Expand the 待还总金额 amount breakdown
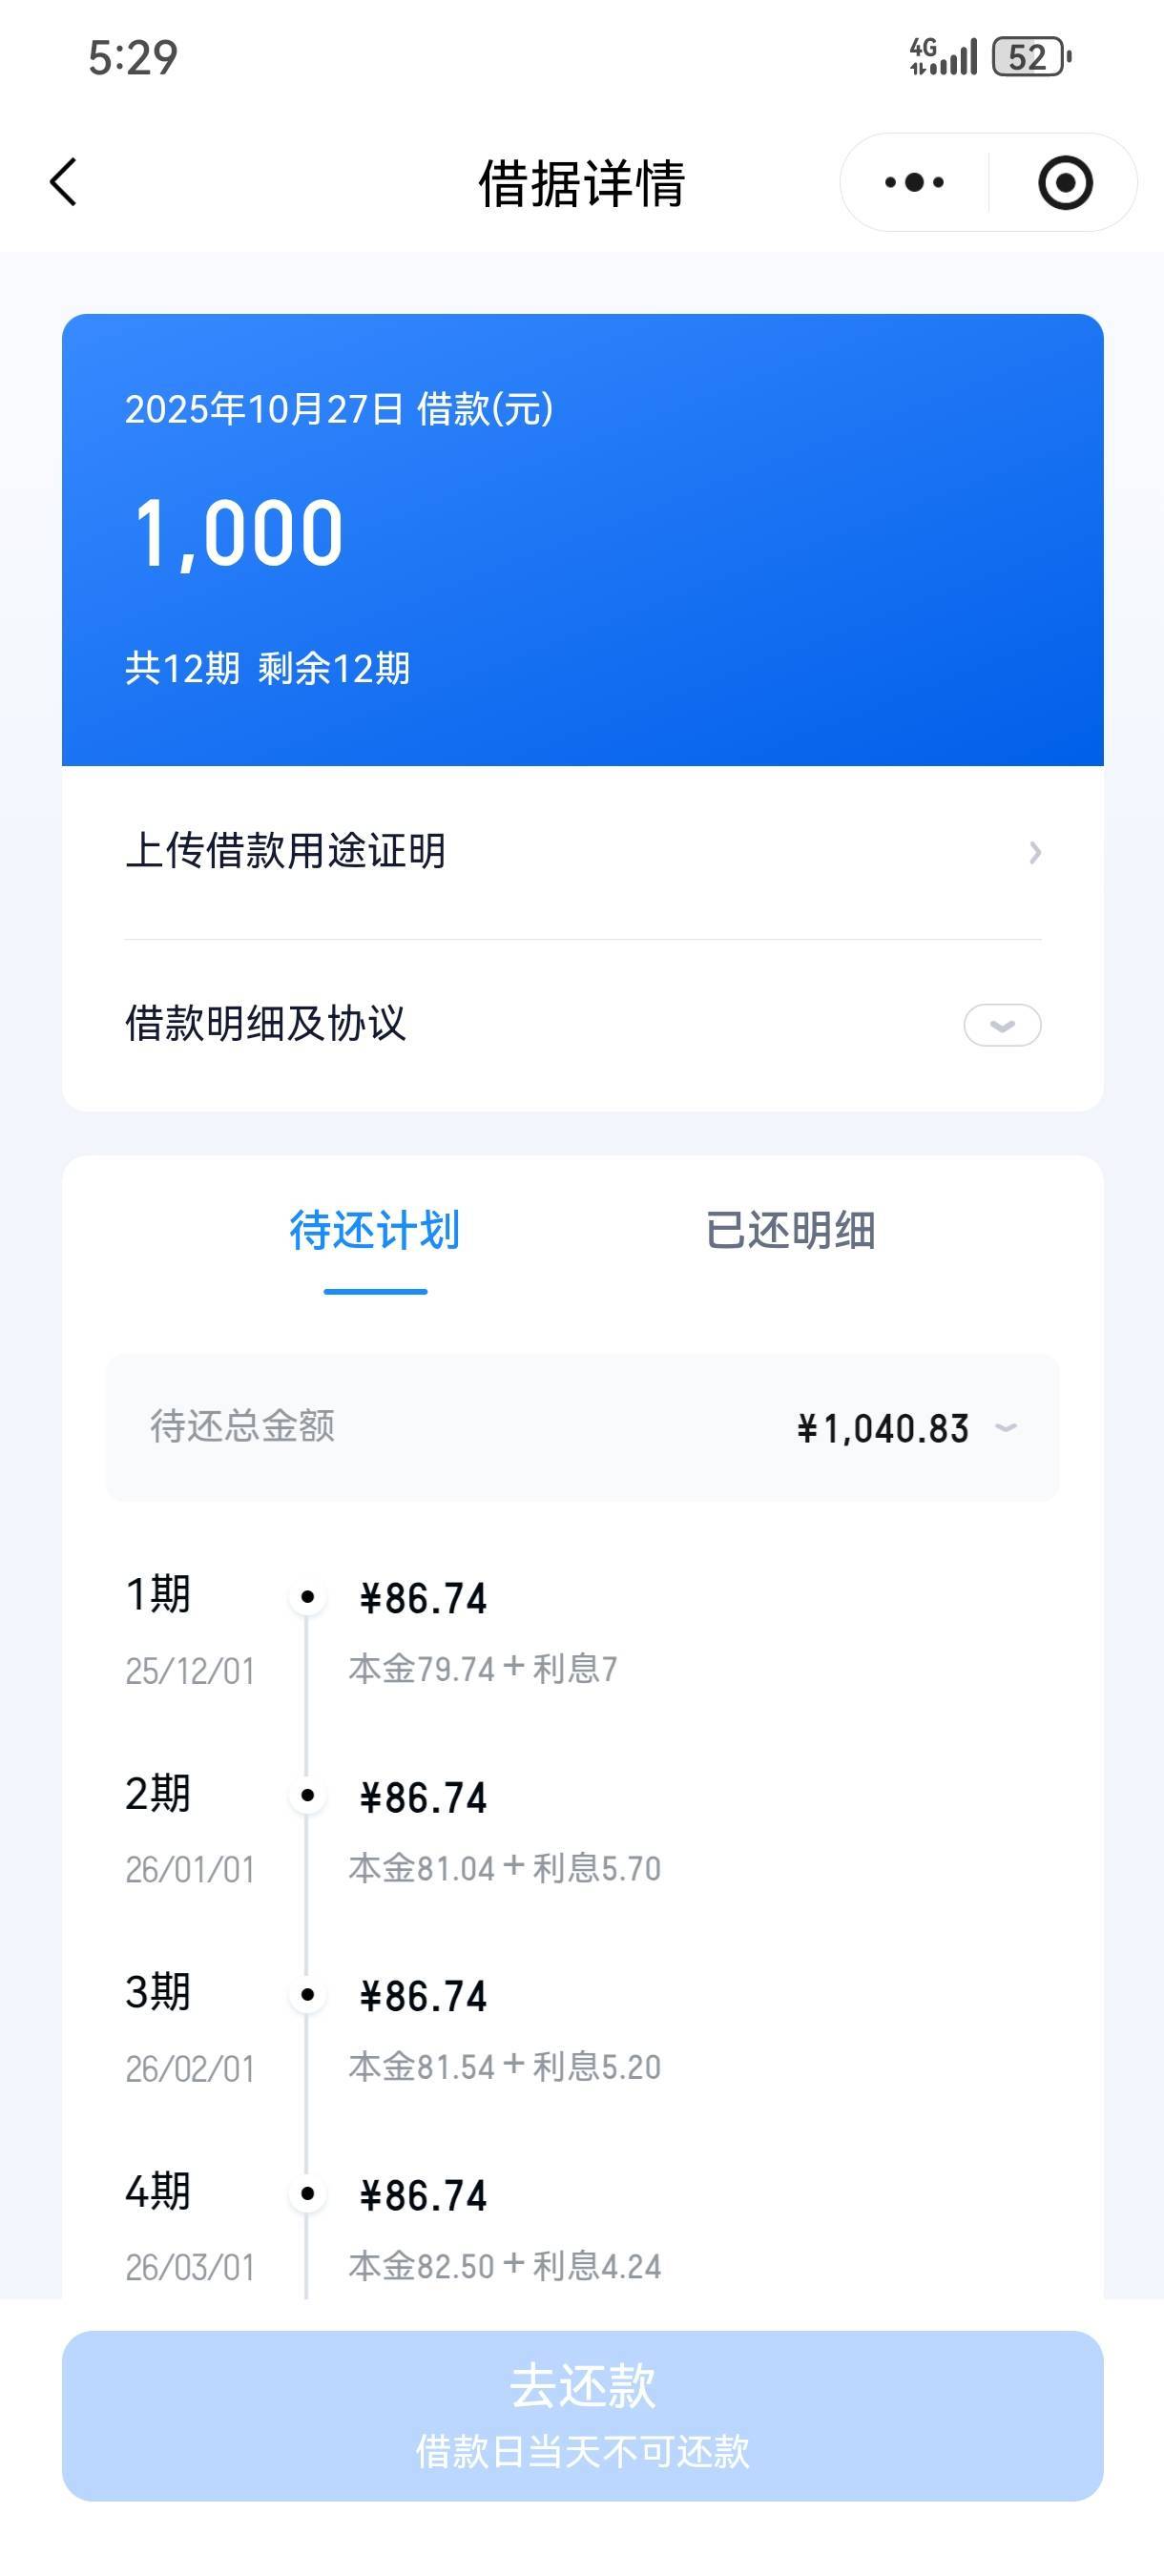 pos(1006,1428)
